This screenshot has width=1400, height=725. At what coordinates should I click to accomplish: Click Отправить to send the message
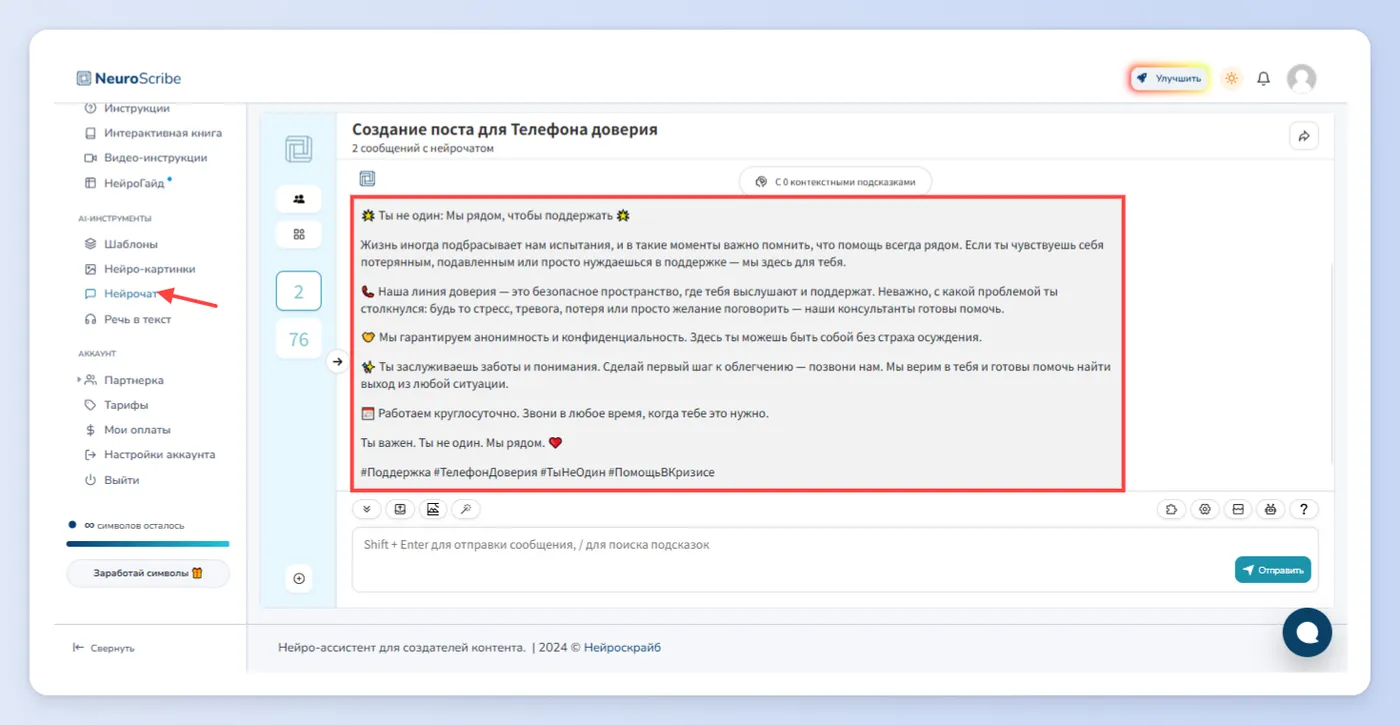[1273, 570]
